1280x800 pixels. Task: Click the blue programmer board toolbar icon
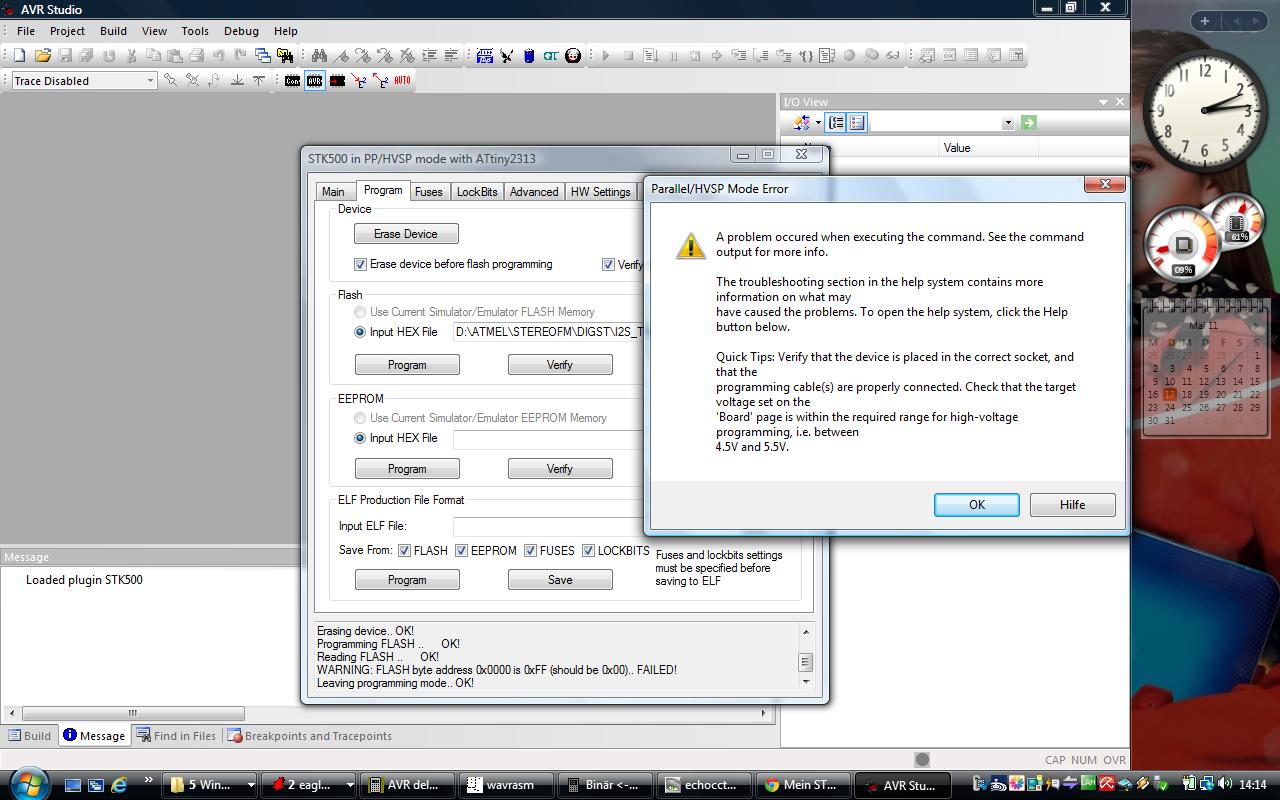(485, 56)
